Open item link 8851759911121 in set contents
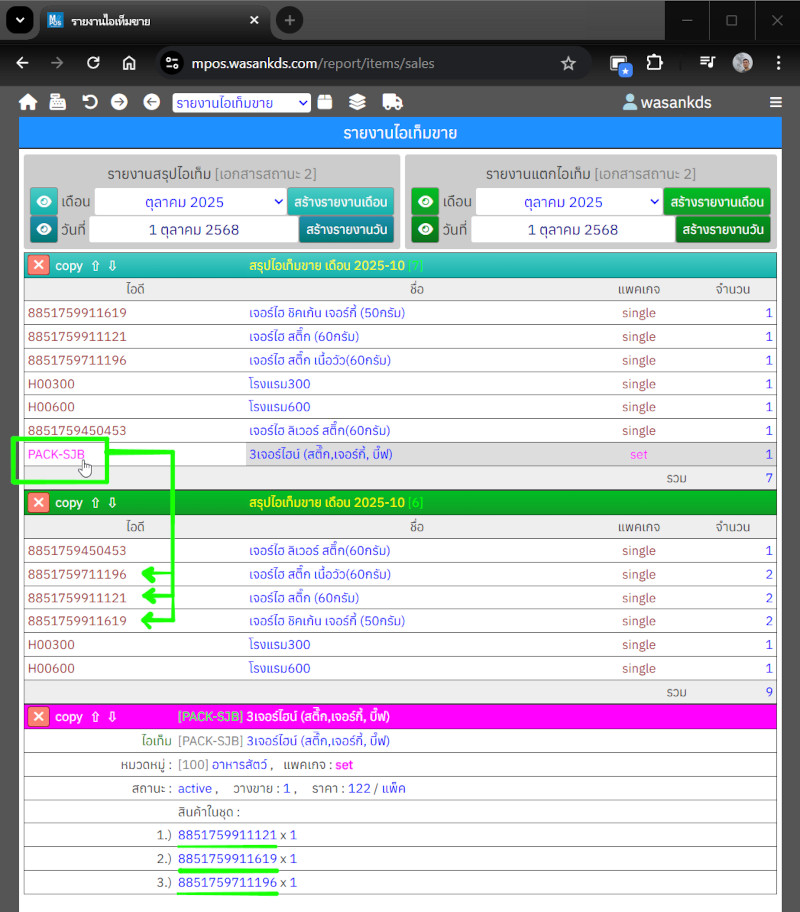 (x=227, y=835)
